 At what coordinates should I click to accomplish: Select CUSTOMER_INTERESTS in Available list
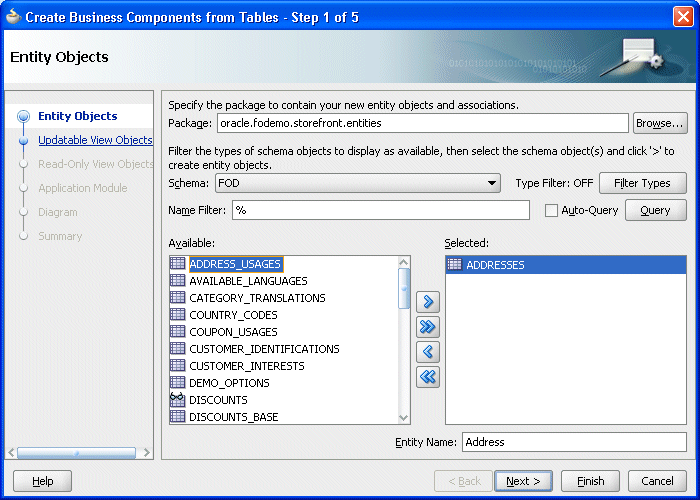(x=246, y=366)
